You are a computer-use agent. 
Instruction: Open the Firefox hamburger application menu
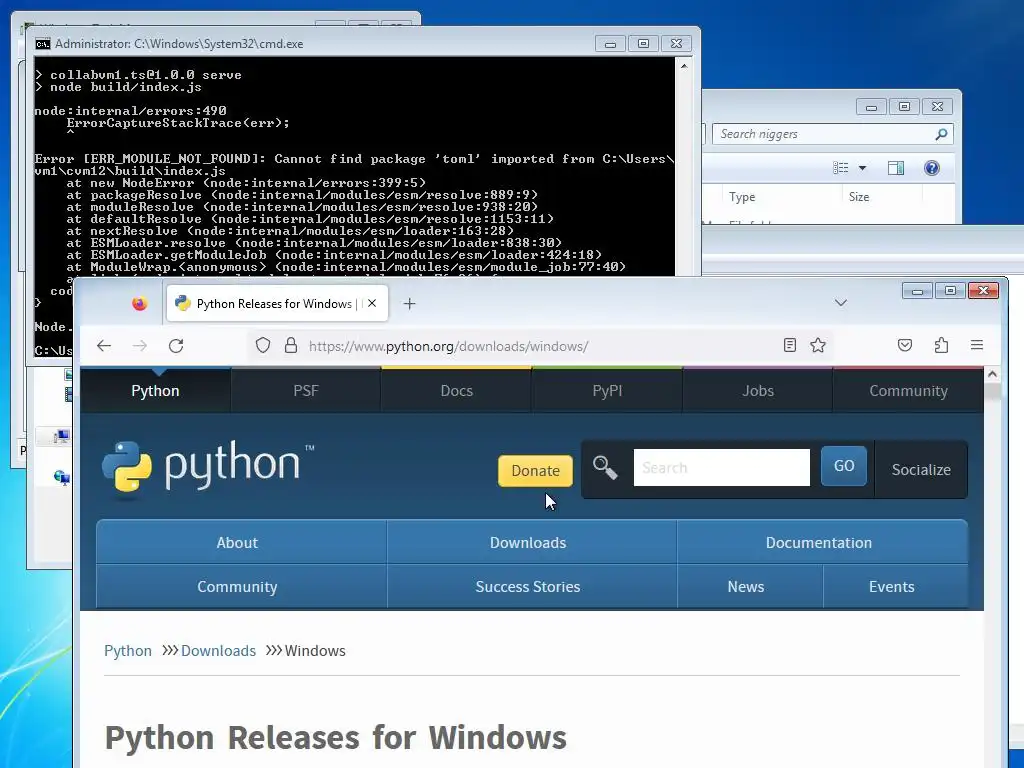(977, 345)
